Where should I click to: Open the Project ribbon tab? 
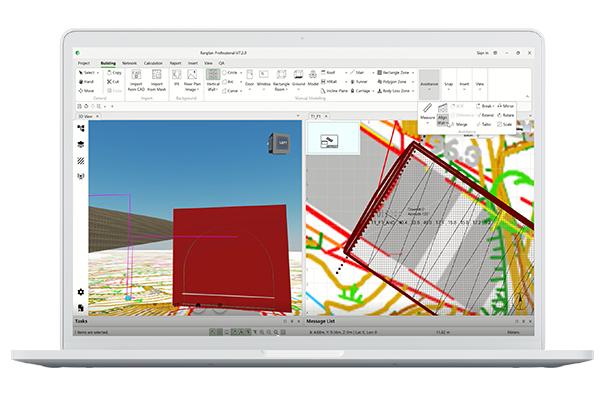(x=84, y=63)
